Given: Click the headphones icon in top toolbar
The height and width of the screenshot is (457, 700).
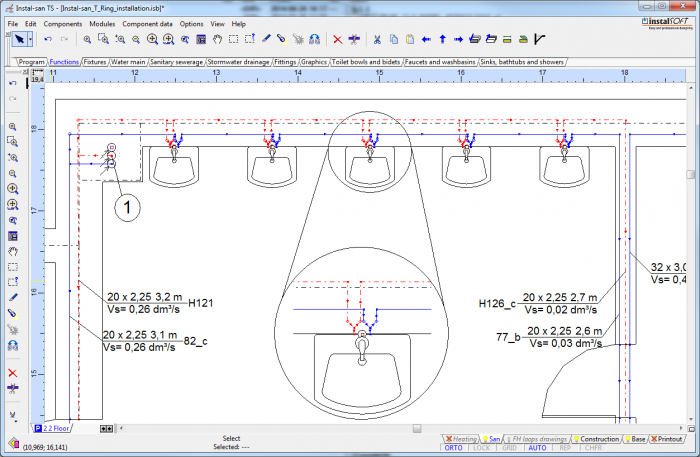Looking at the screenshot, I should coord(314,39).
